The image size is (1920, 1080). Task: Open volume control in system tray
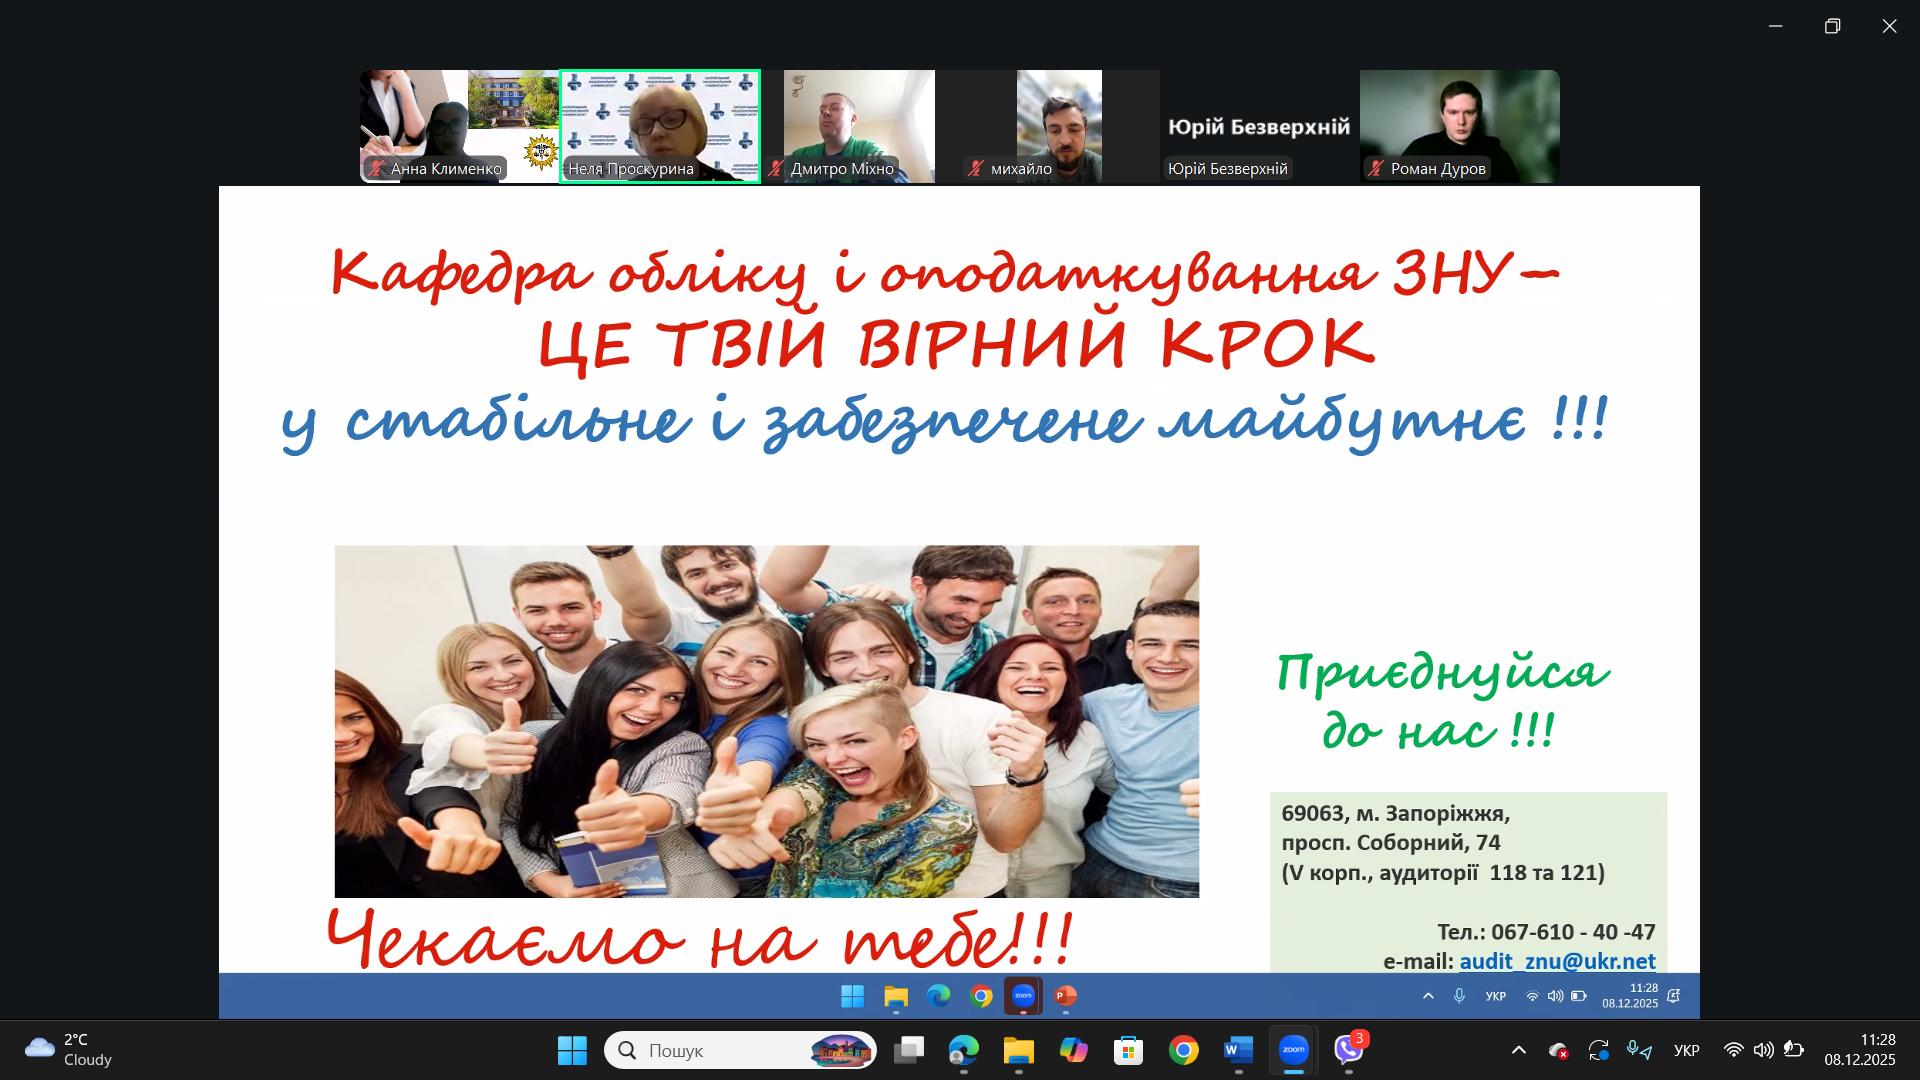click(1763, 1050)
